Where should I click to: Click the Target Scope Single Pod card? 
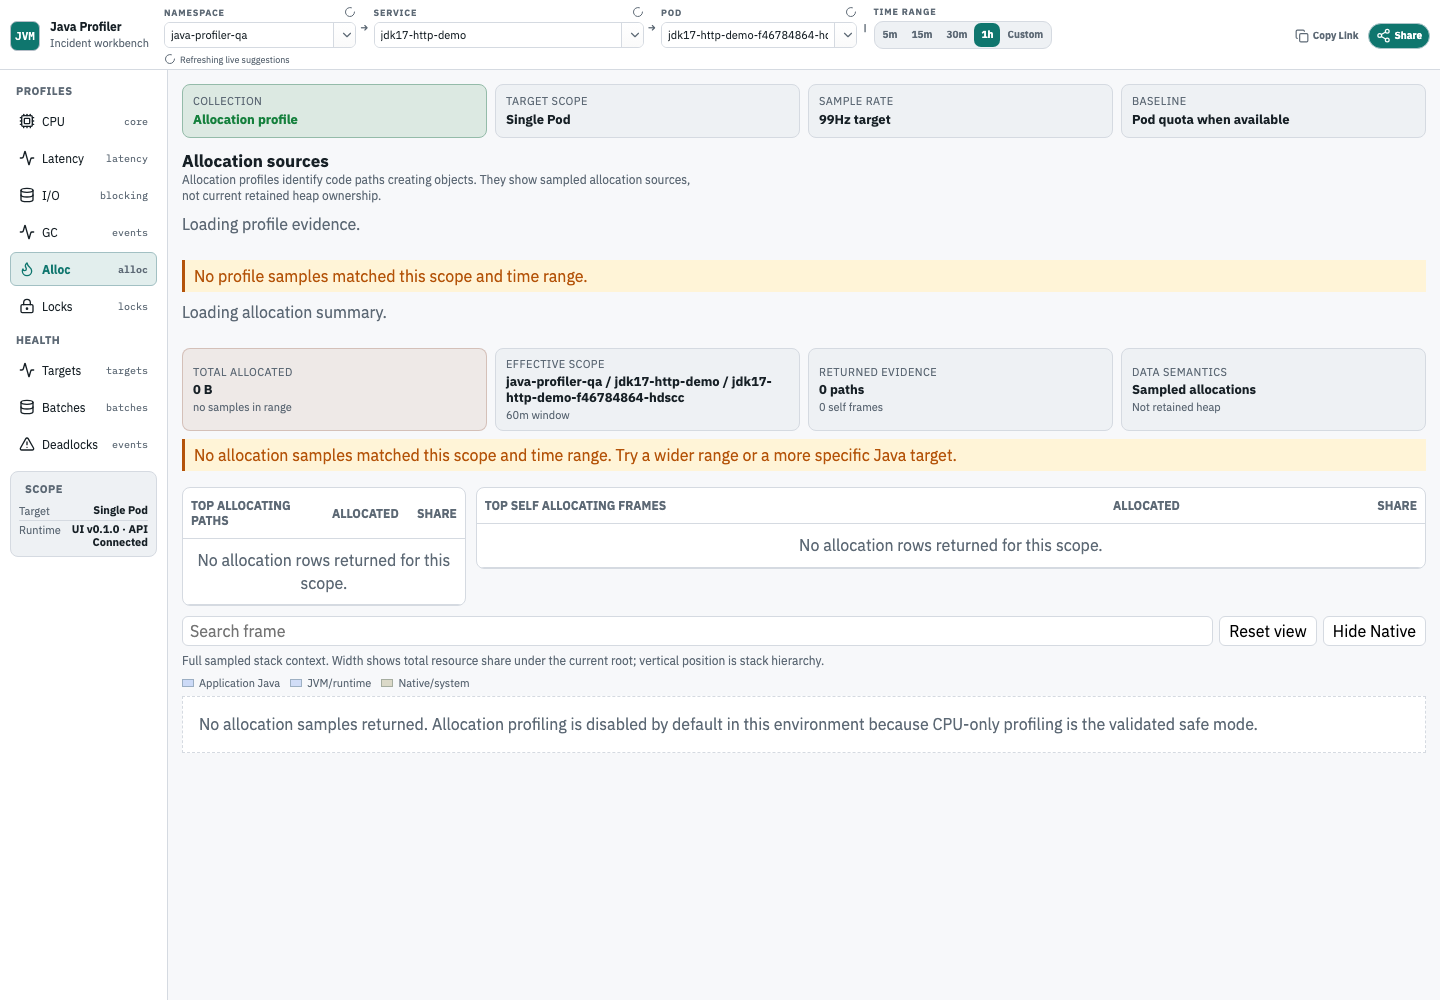tap(647, 111)
